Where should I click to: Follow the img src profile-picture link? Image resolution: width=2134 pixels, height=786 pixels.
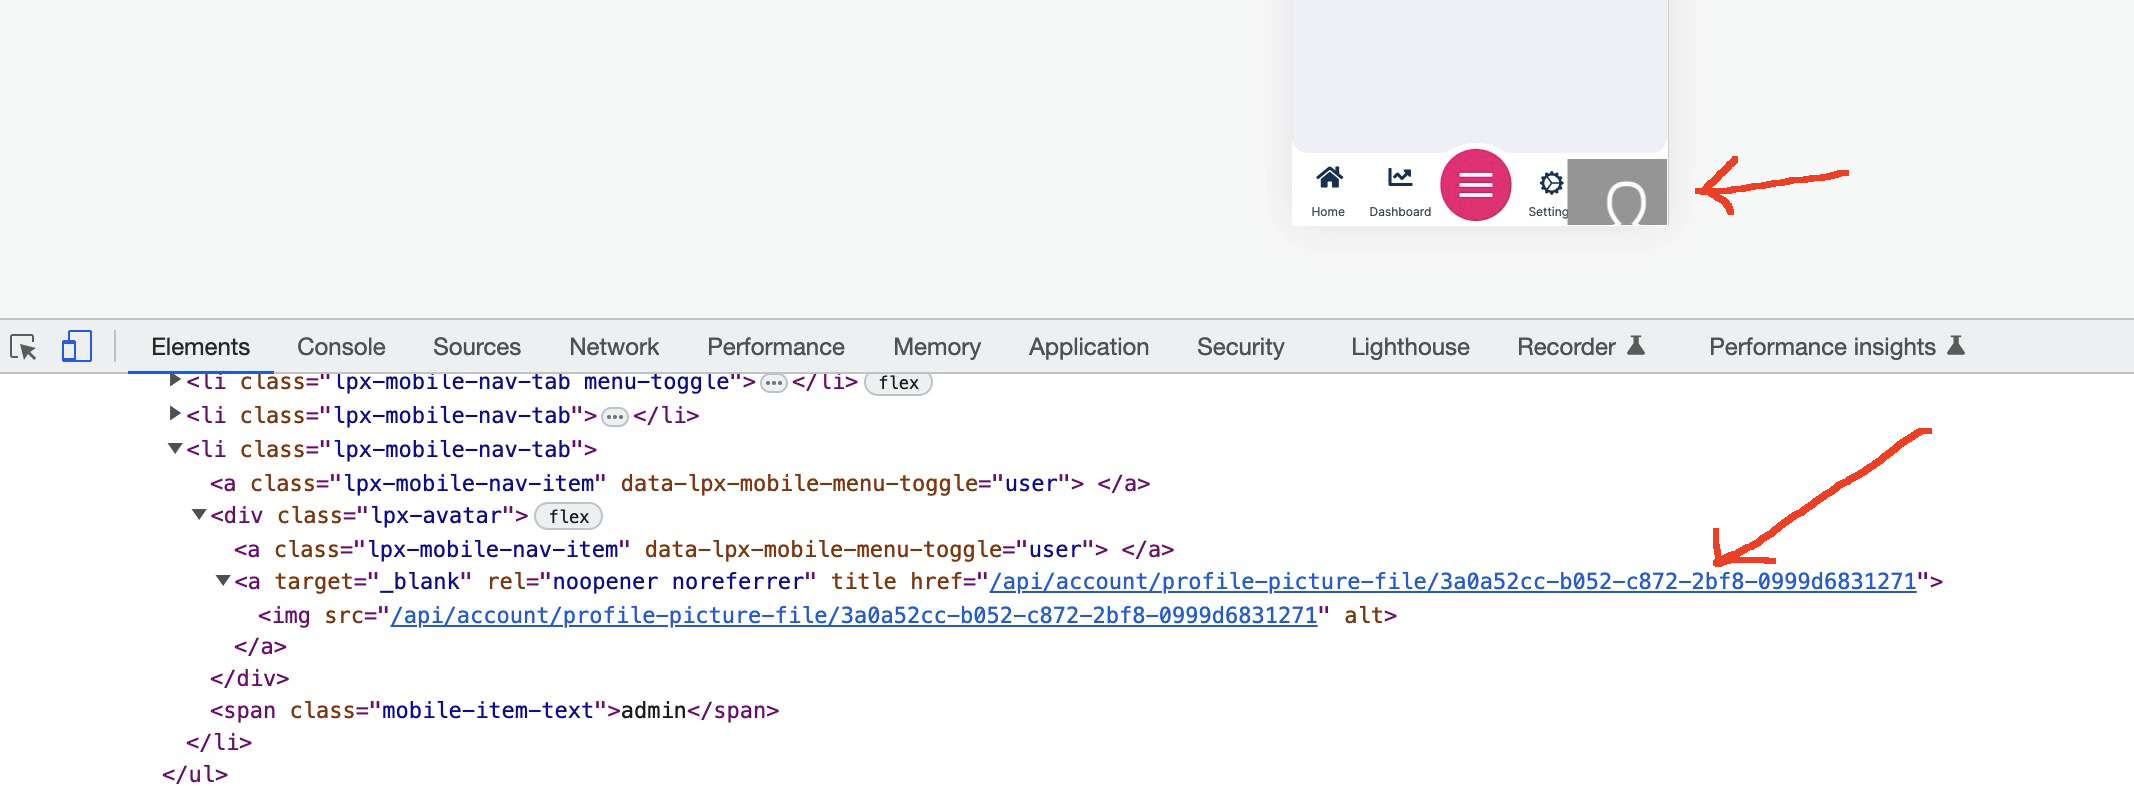(853, 616)
